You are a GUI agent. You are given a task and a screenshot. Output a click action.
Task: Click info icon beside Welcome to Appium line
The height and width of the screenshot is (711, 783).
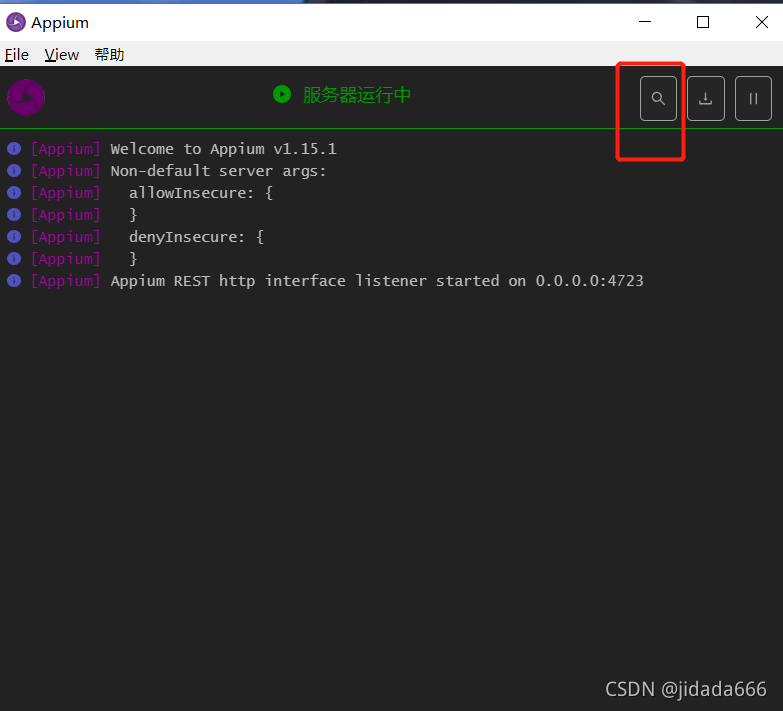coord(14,149)
